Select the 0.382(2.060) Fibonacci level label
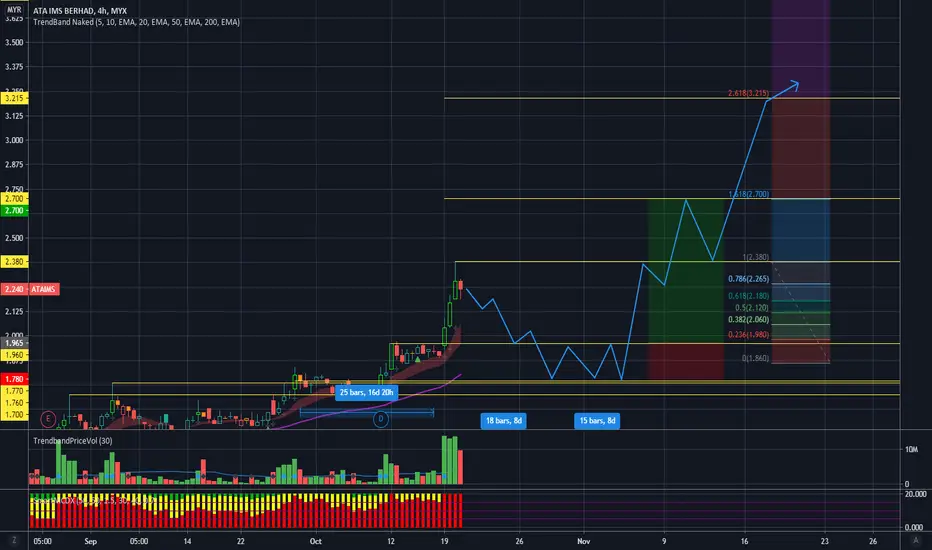This screenshot has height=550, width=932. click(748, 320)
